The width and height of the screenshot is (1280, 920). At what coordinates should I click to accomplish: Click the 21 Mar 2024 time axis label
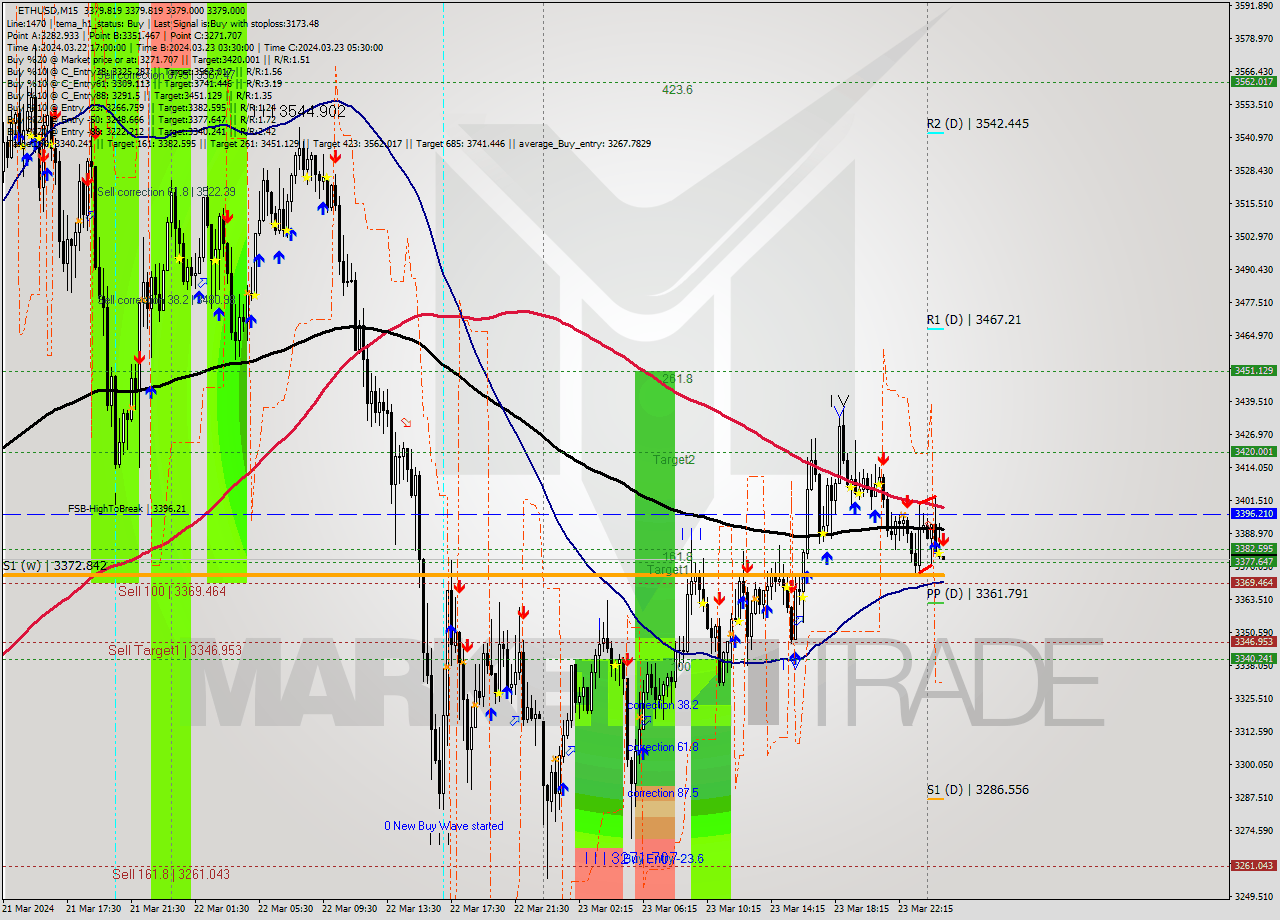(x=28, y=909)
